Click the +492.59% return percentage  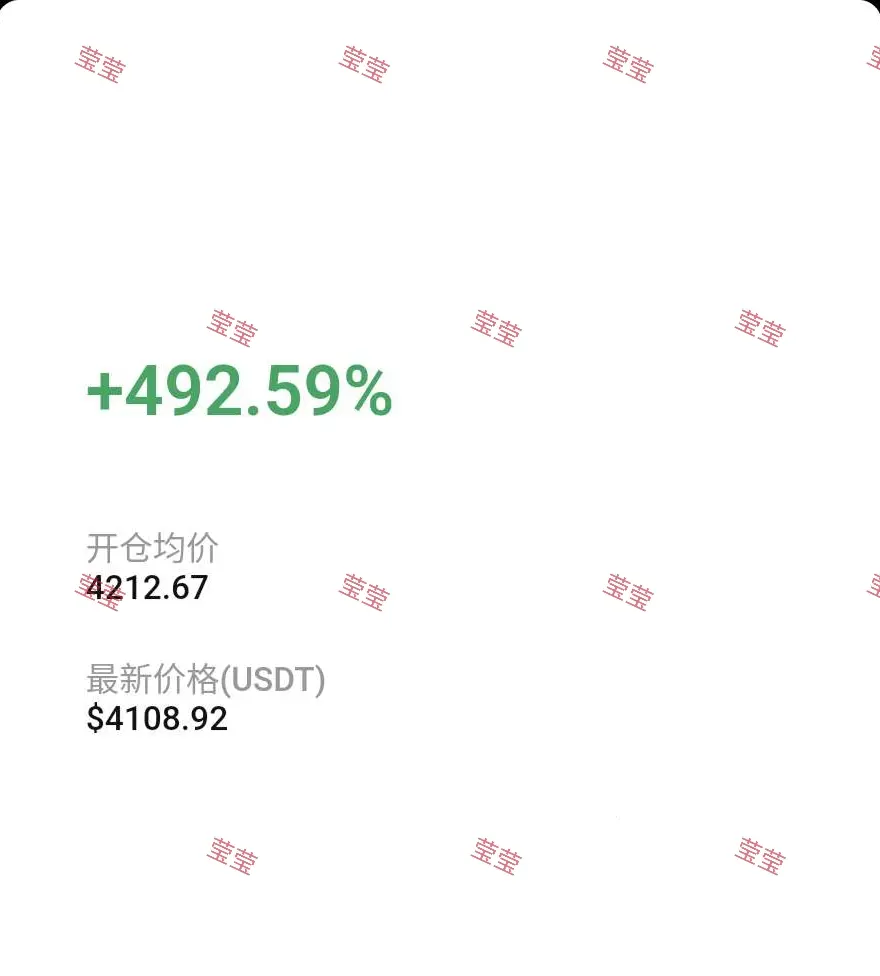tap(240, 392)
